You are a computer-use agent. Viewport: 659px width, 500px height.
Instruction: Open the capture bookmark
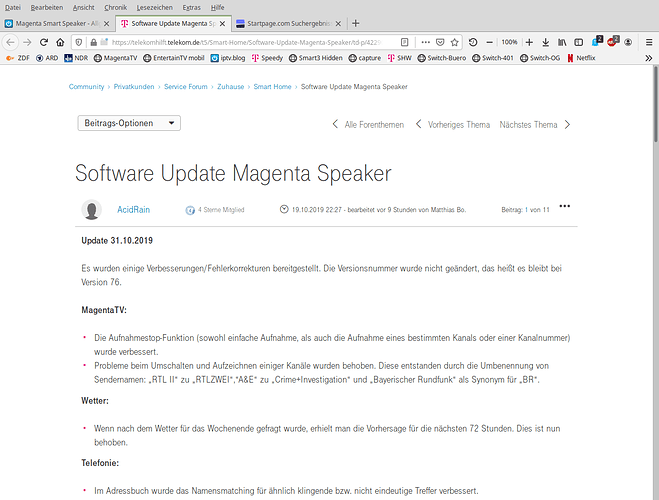pos(365,58)
